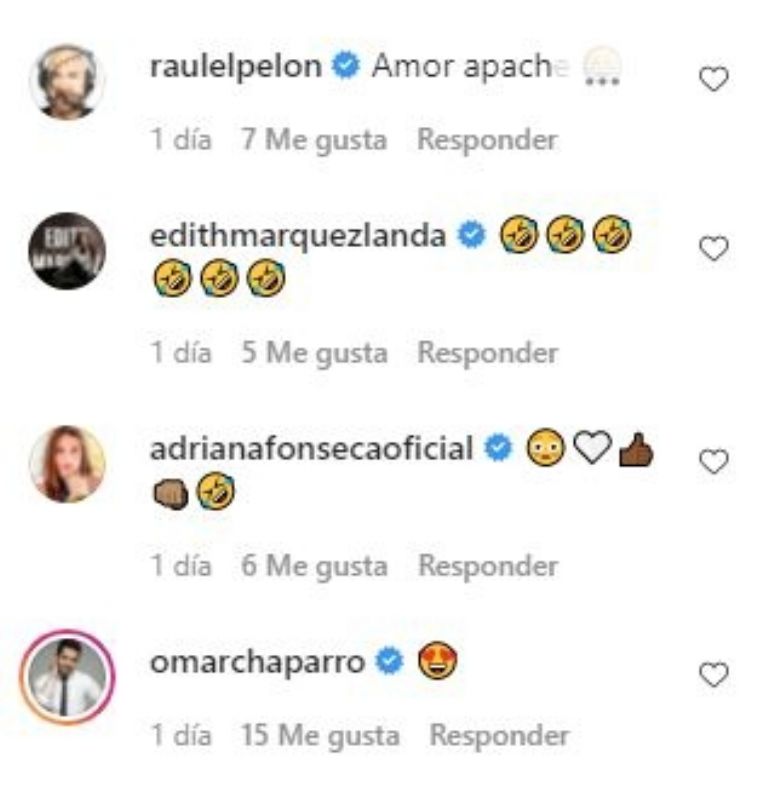
Task: Like adrianafonsecaoficial's comment with heart icon
Action: coord(713,462)
